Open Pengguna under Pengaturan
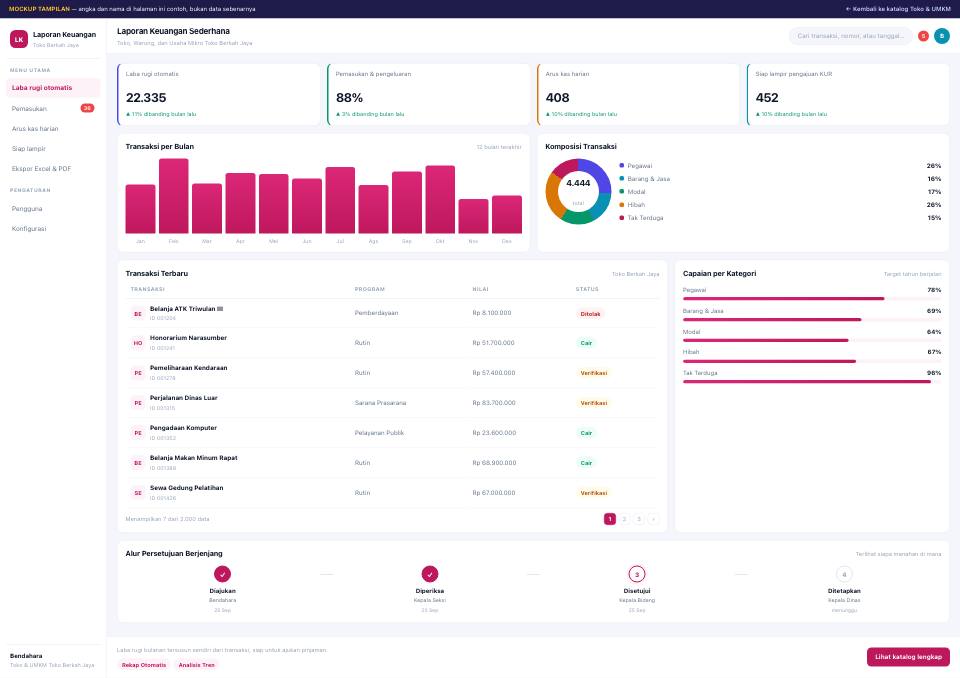Screen dimensions: 960x678 tap(53, 209)
